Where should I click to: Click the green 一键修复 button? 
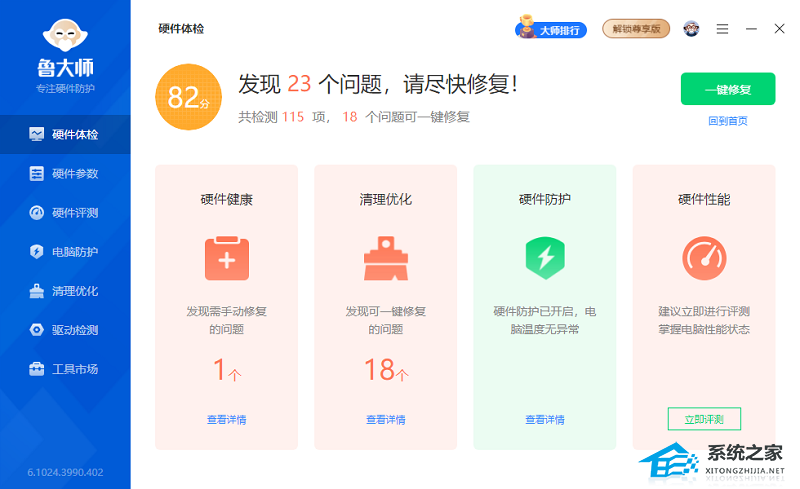click(728, 89)
